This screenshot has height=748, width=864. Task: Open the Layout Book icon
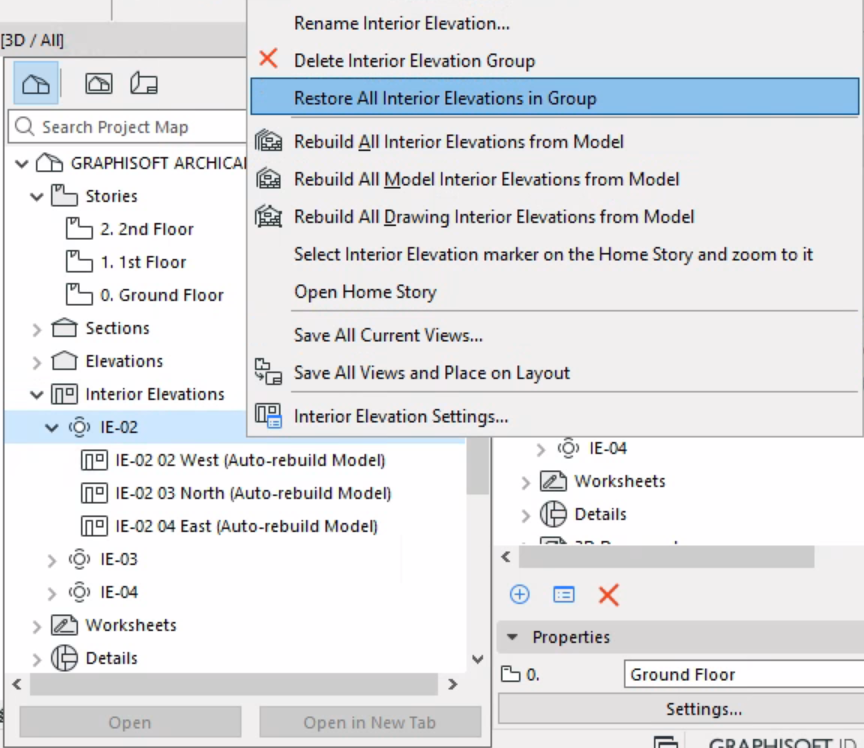(144, 84)
